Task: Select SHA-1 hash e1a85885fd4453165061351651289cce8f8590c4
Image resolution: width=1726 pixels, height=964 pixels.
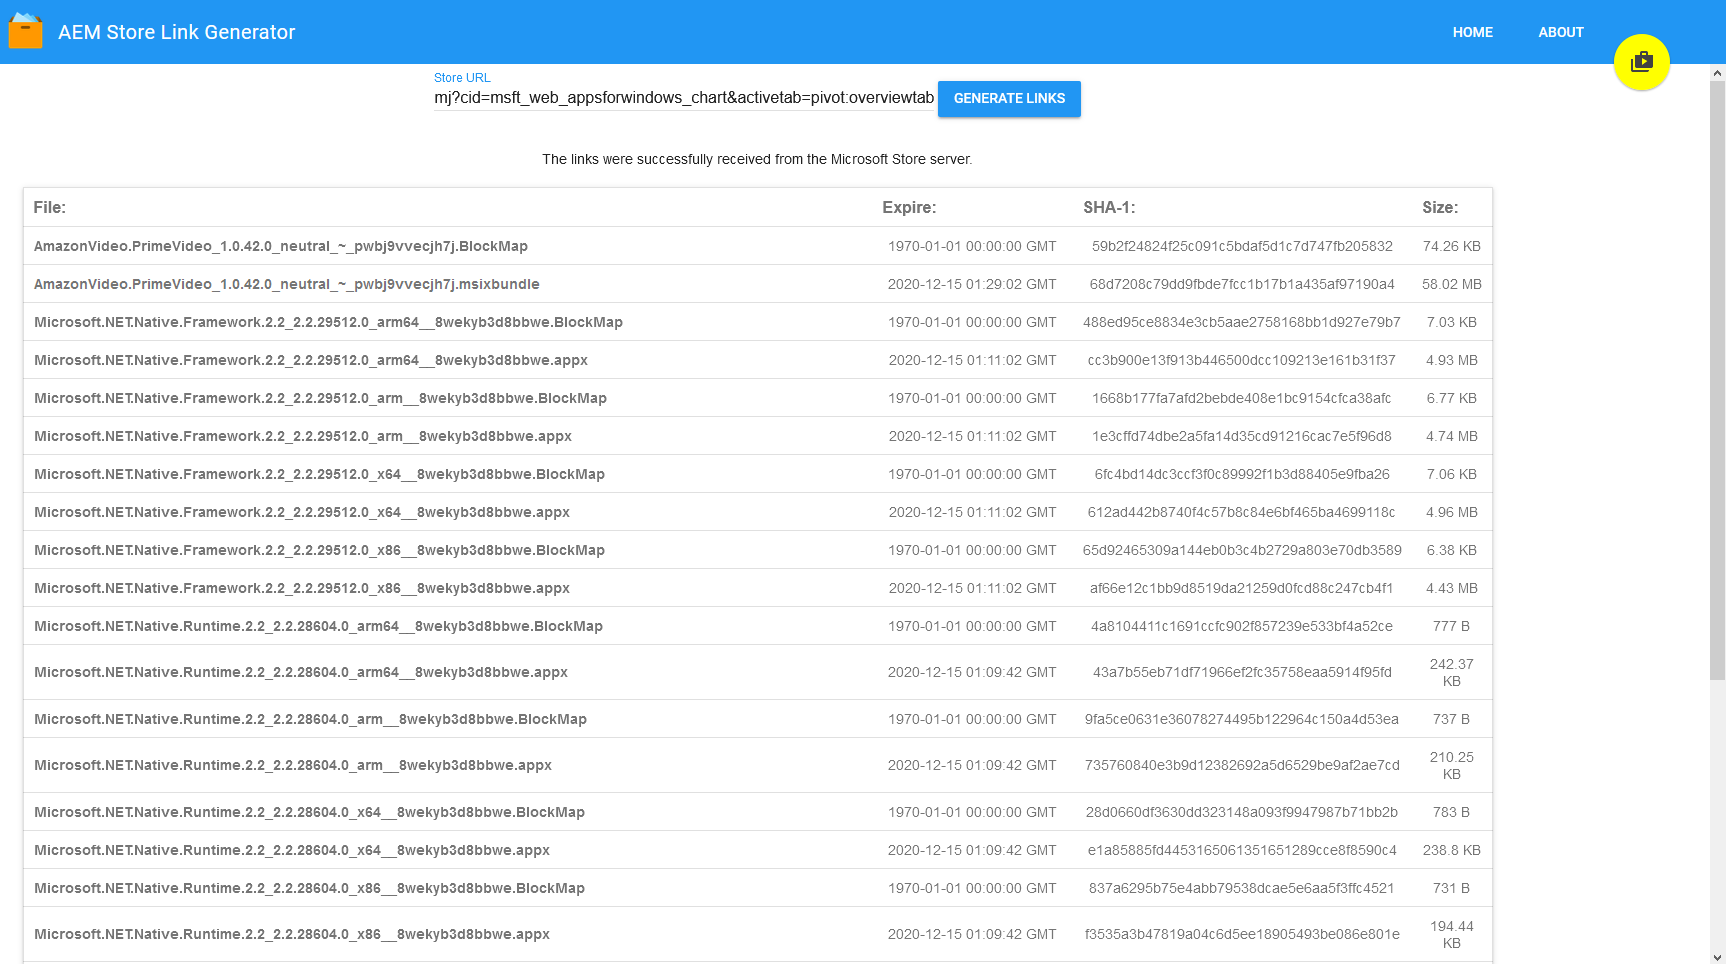Action: click(x=1242, y=850)
